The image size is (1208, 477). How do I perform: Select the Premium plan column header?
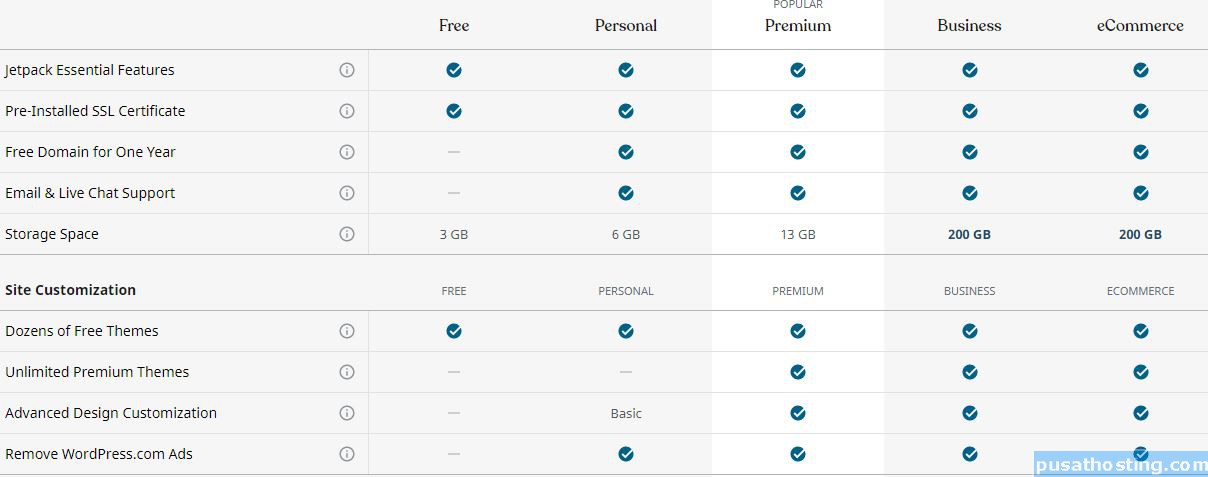pyautogui.click(x=798, y=26)
